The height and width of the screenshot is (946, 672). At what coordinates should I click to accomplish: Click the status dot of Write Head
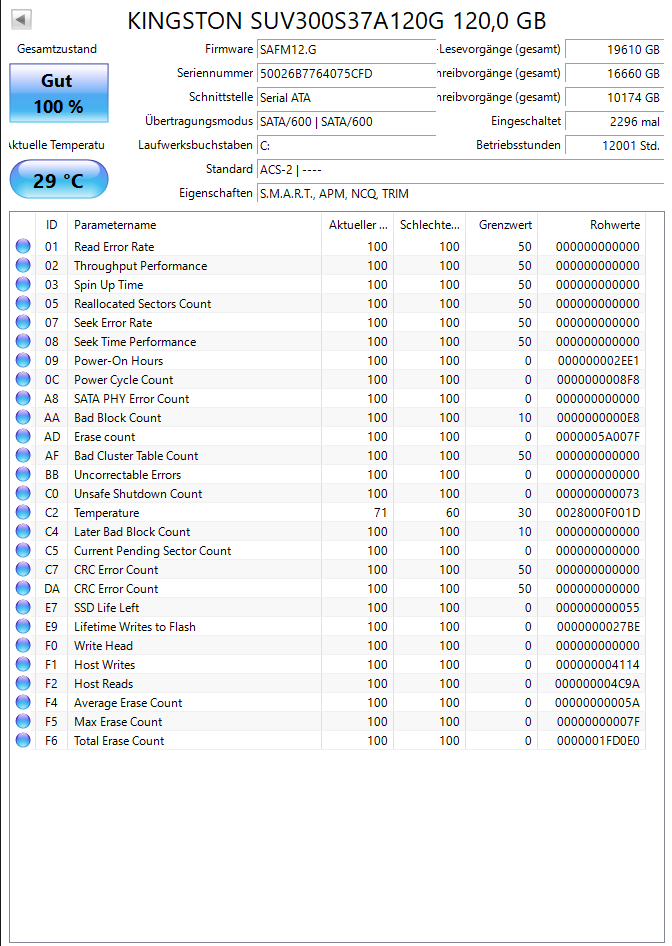pyautogui.click(x=23, y=646)
